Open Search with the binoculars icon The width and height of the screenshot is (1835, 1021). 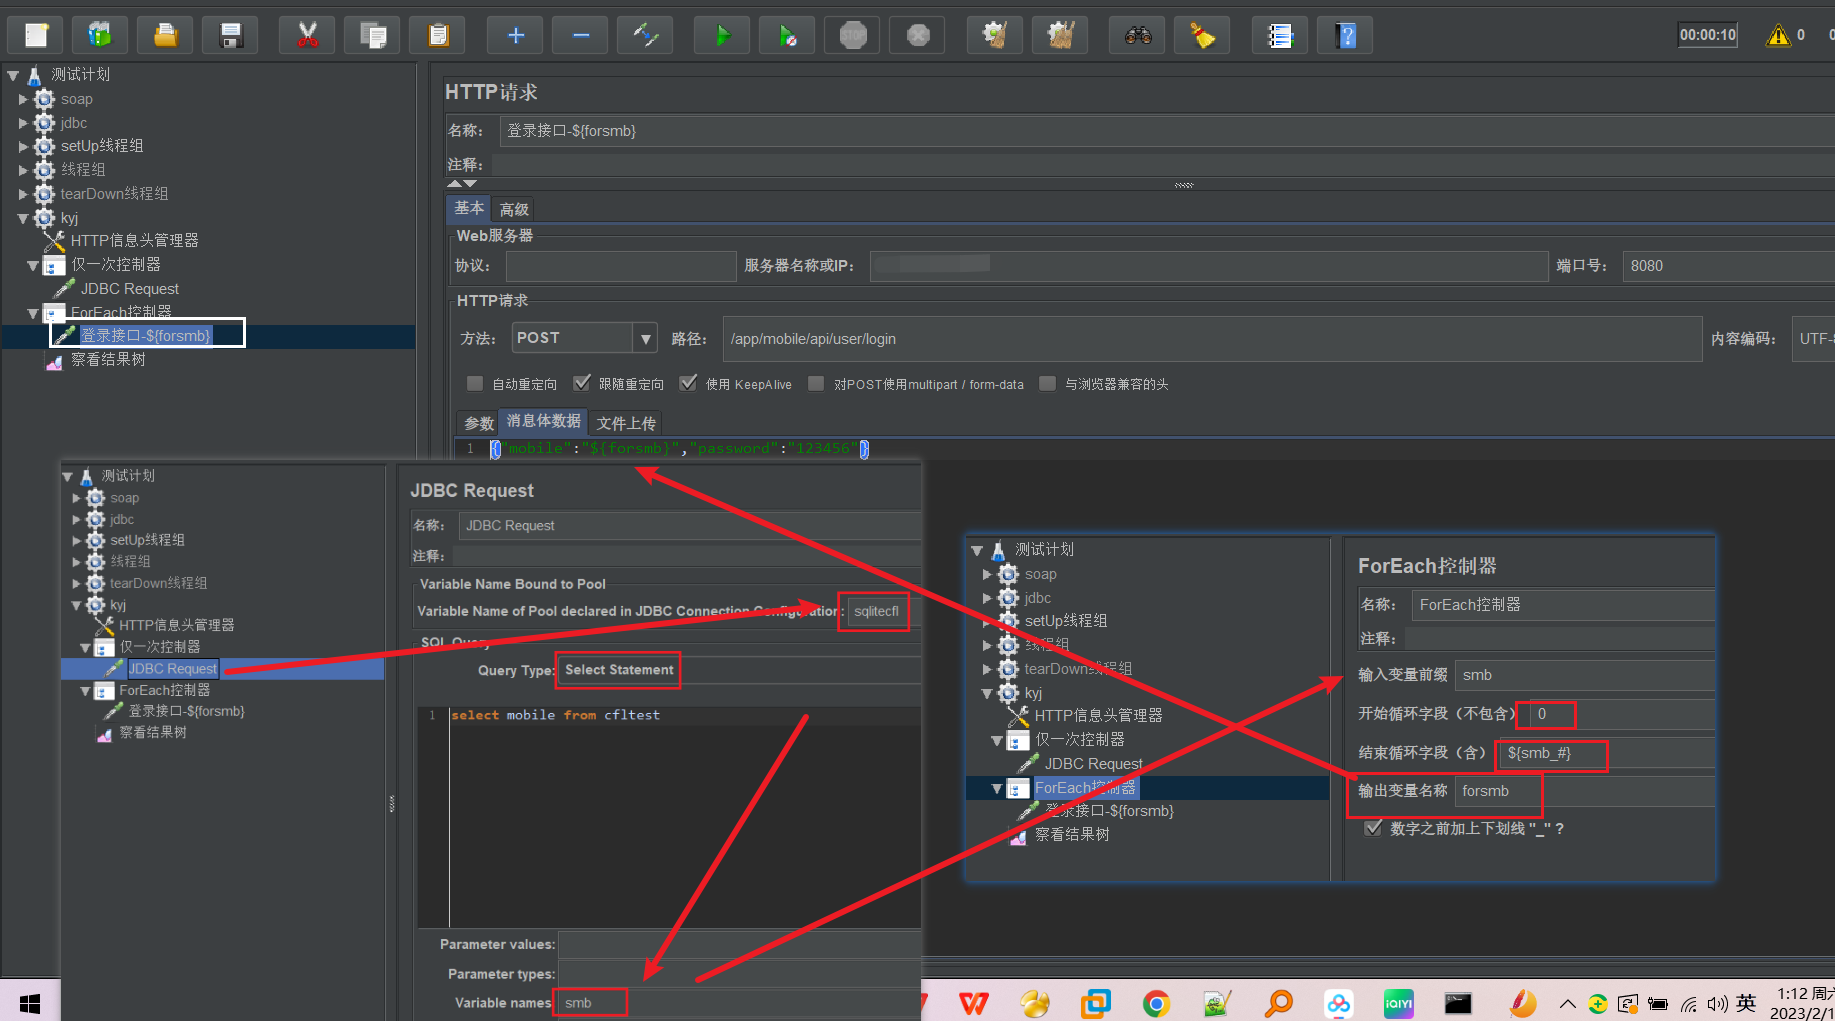pyautogui.click(x=1138, y=36)
